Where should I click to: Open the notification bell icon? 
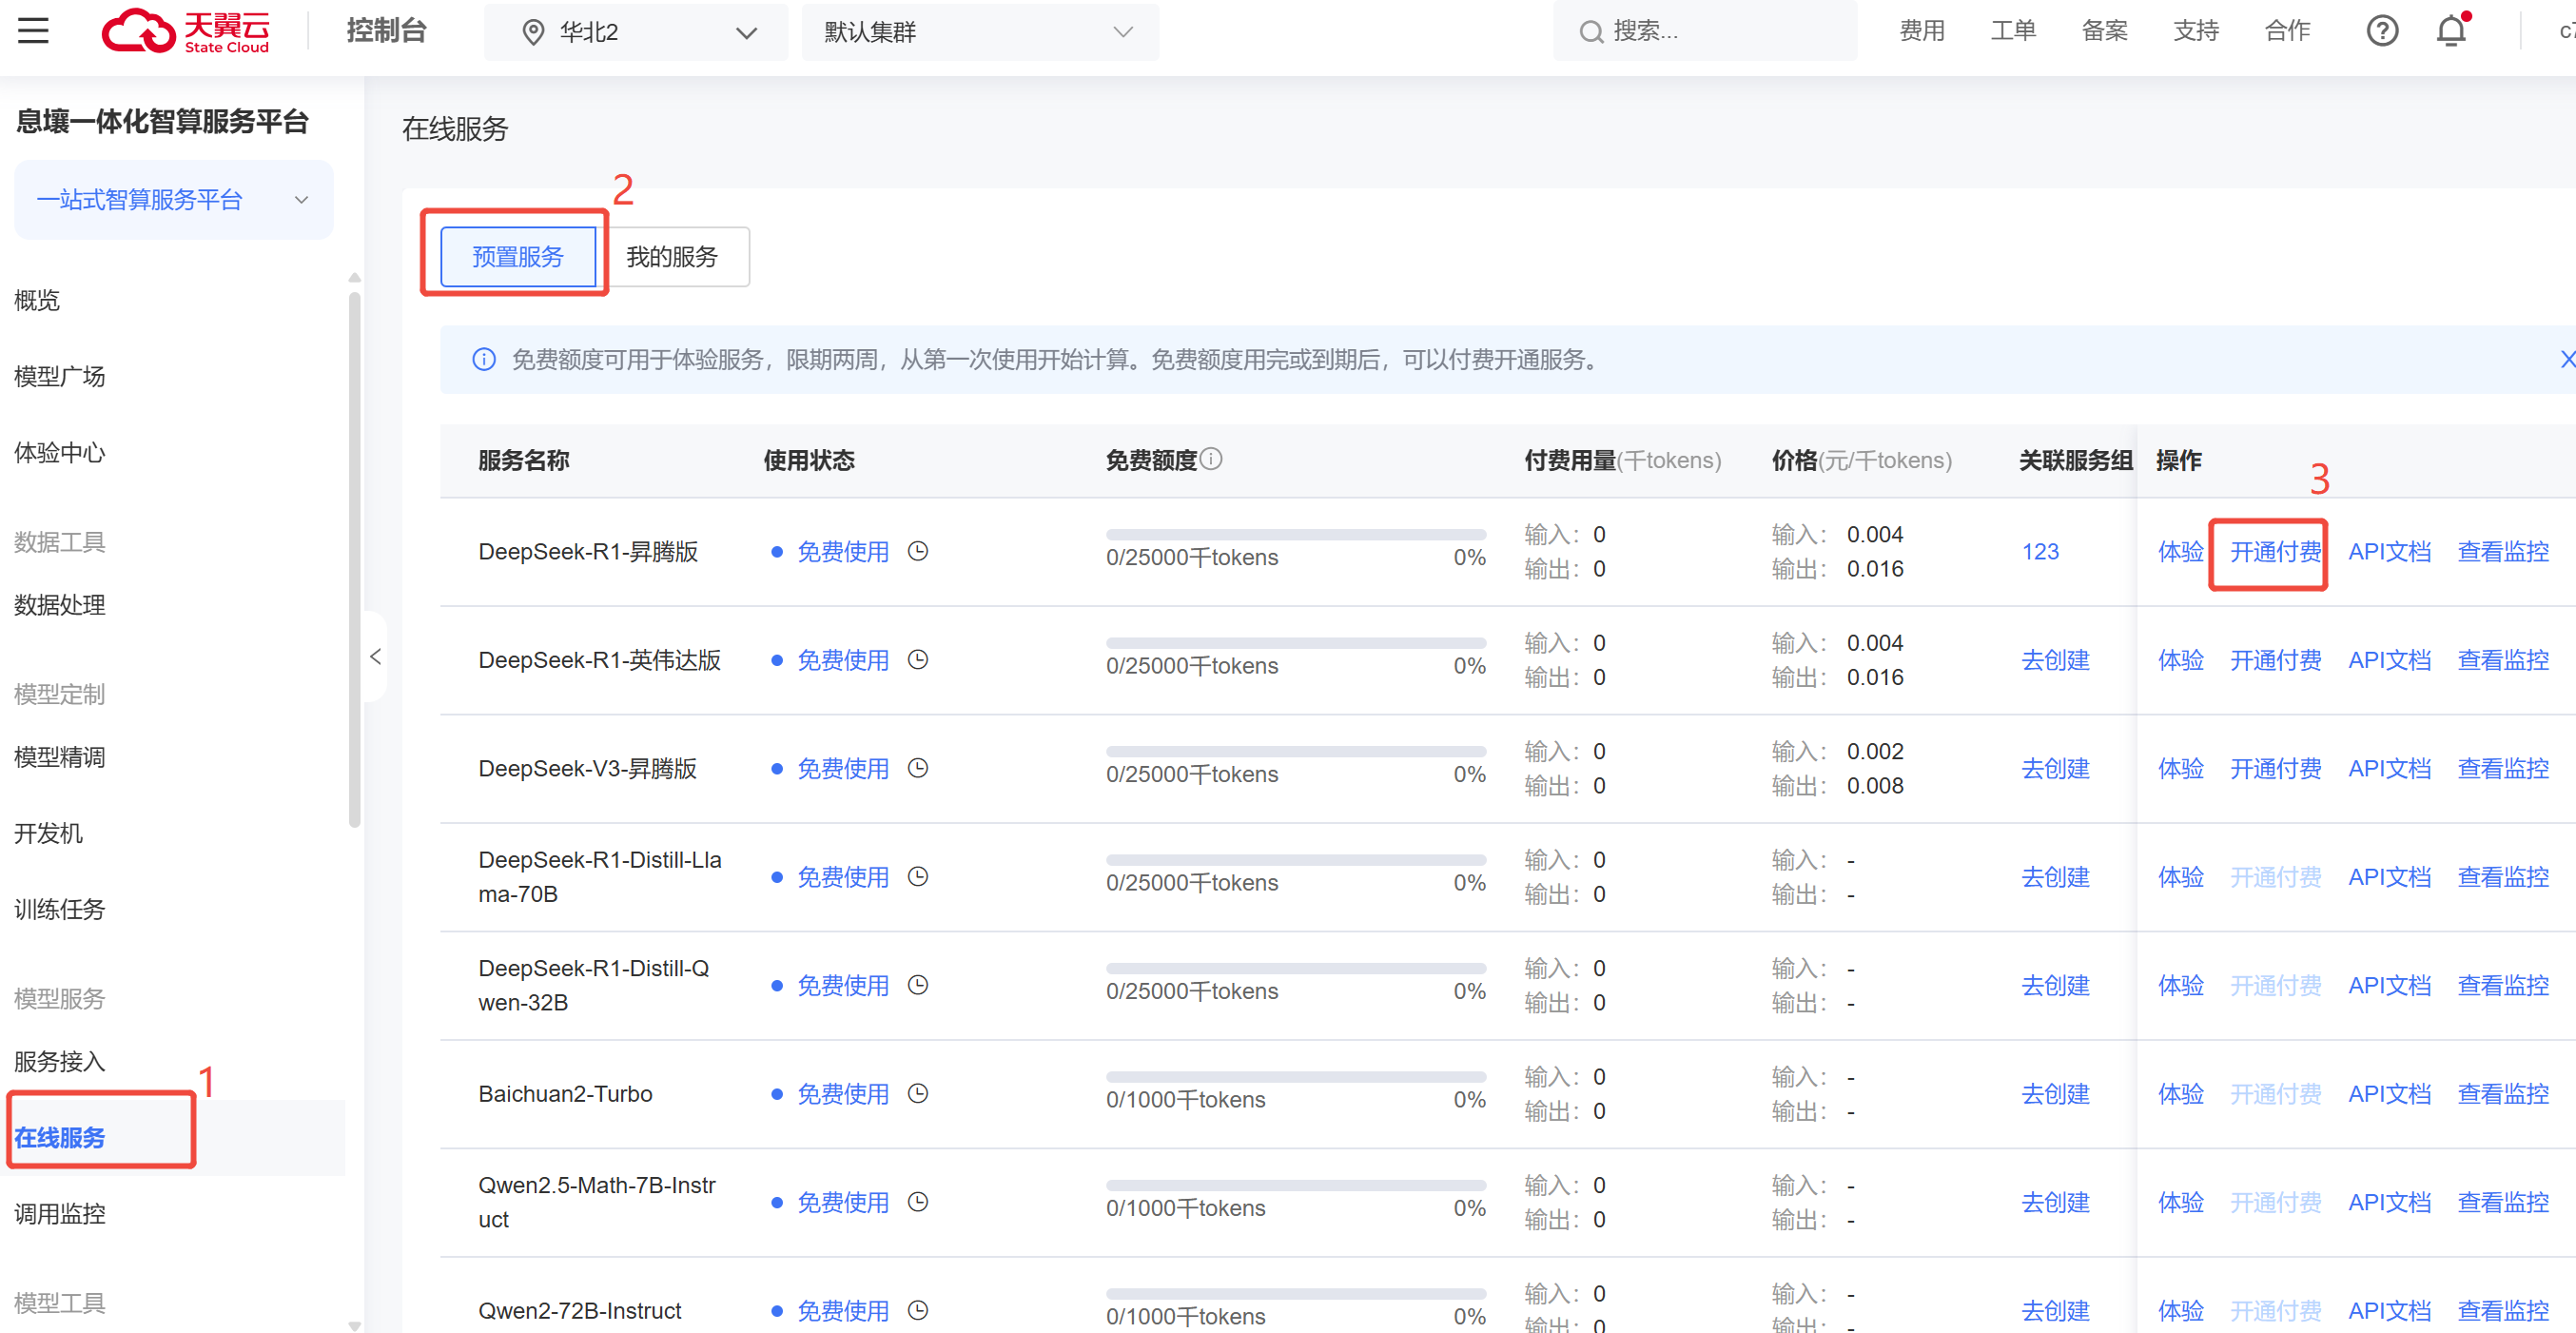click(x=2451, y=31)
